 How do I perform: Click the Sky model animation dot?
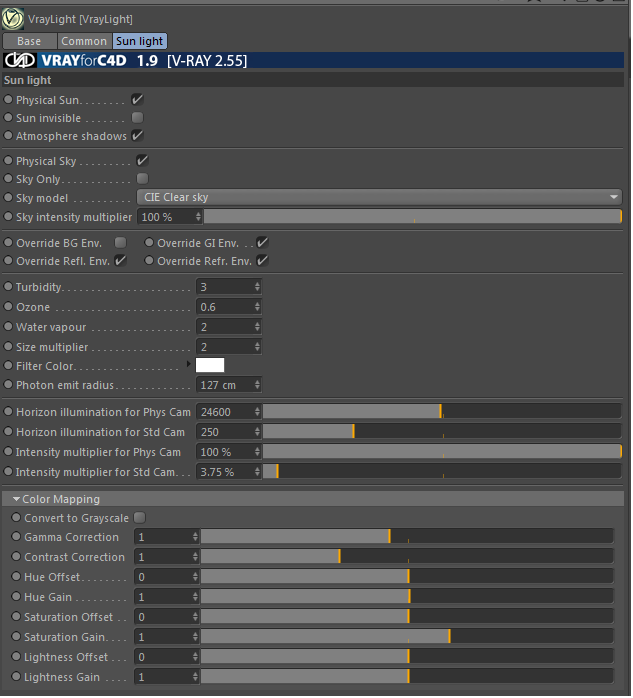[x=8, y=197]
